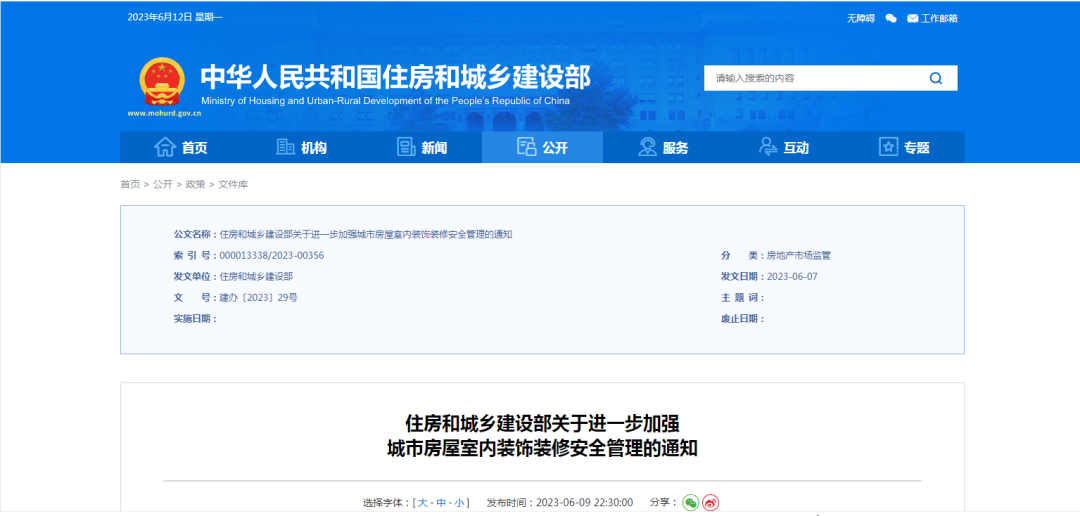Click the 主题词 label

(x=740, y=298)
